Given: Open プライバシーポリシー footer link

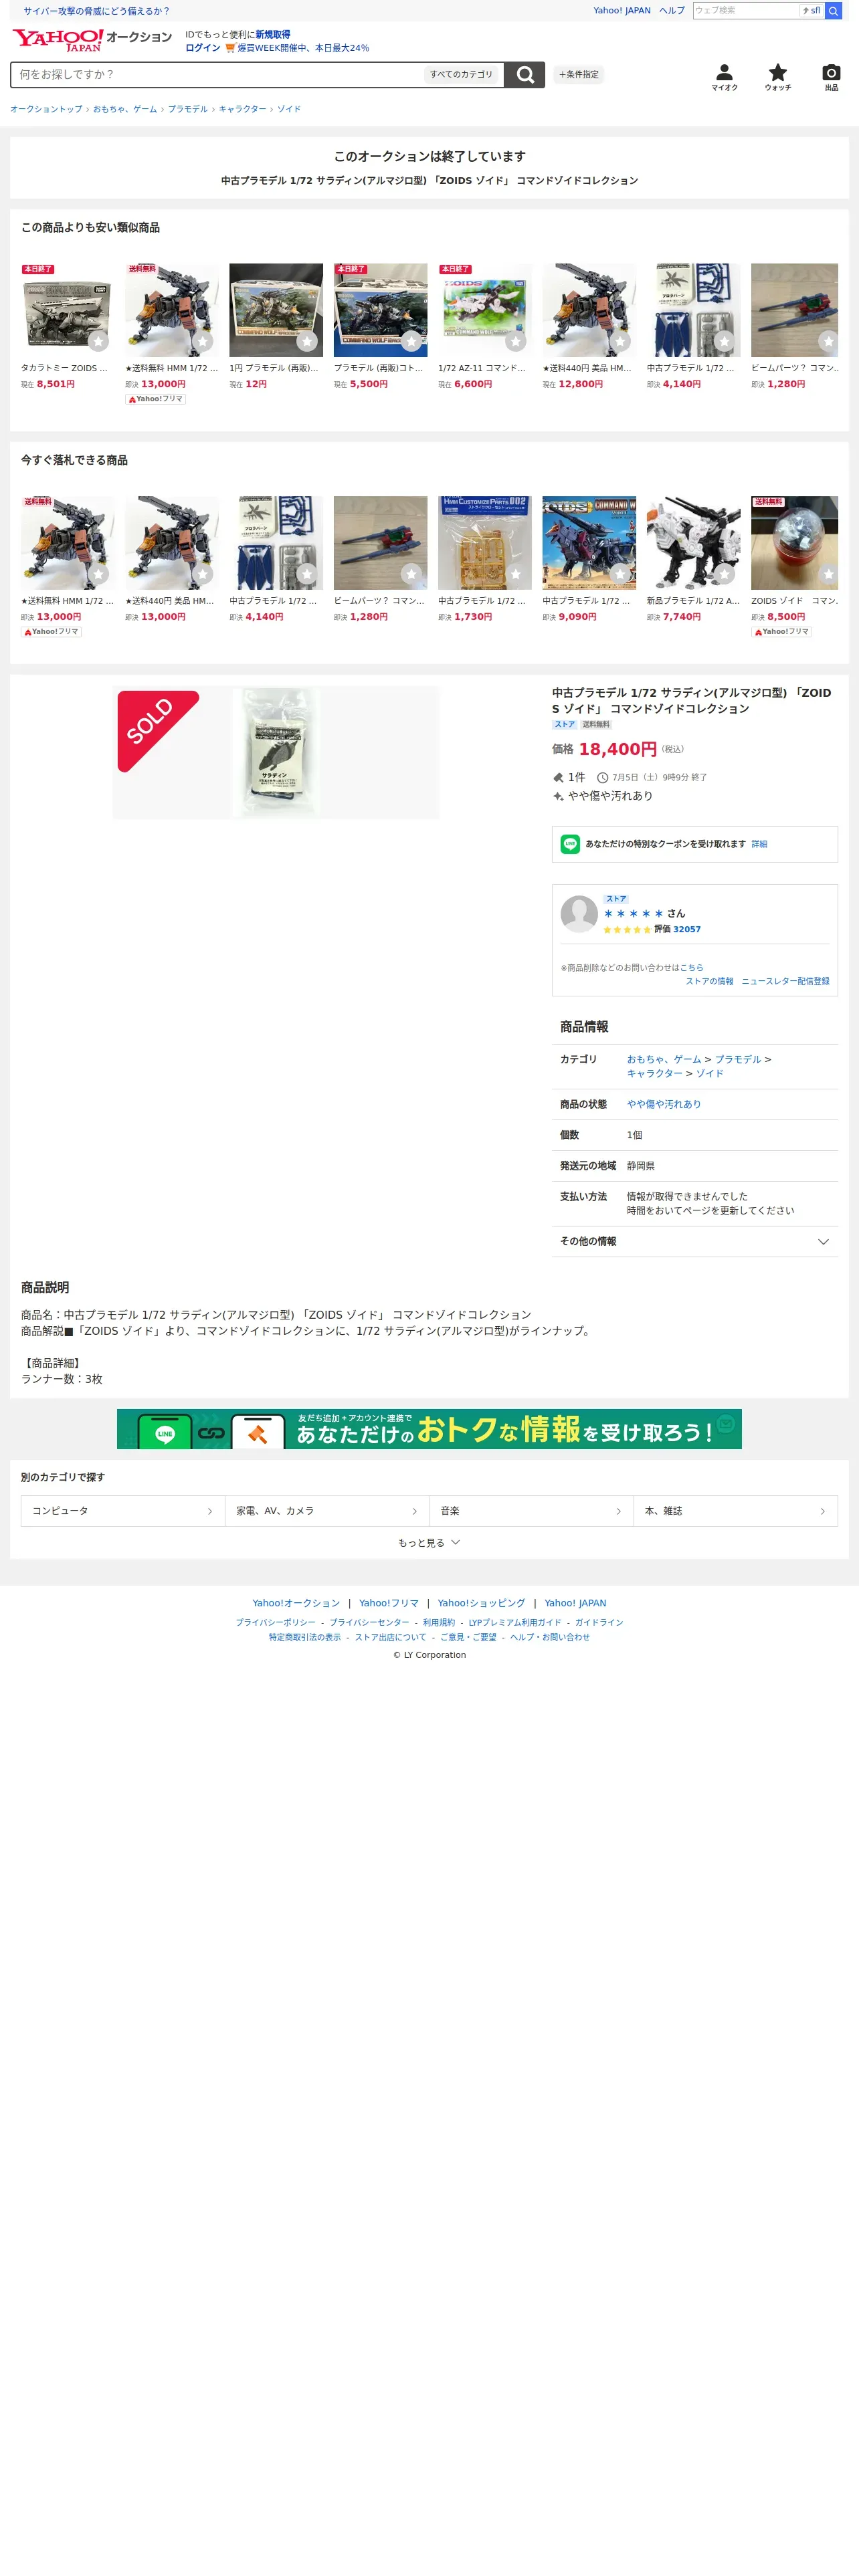Looking at the screenshot, I should (275, 1623).
